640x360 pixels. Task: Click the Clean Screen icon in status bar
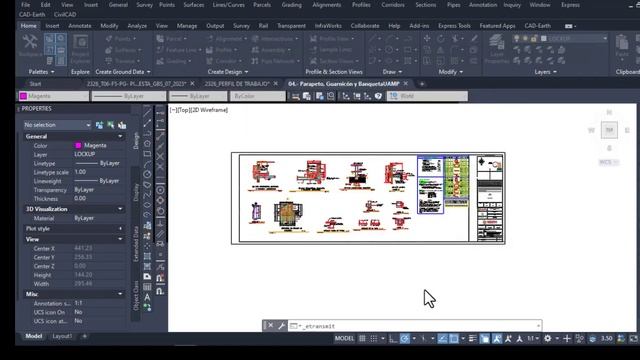coord(633,338)
